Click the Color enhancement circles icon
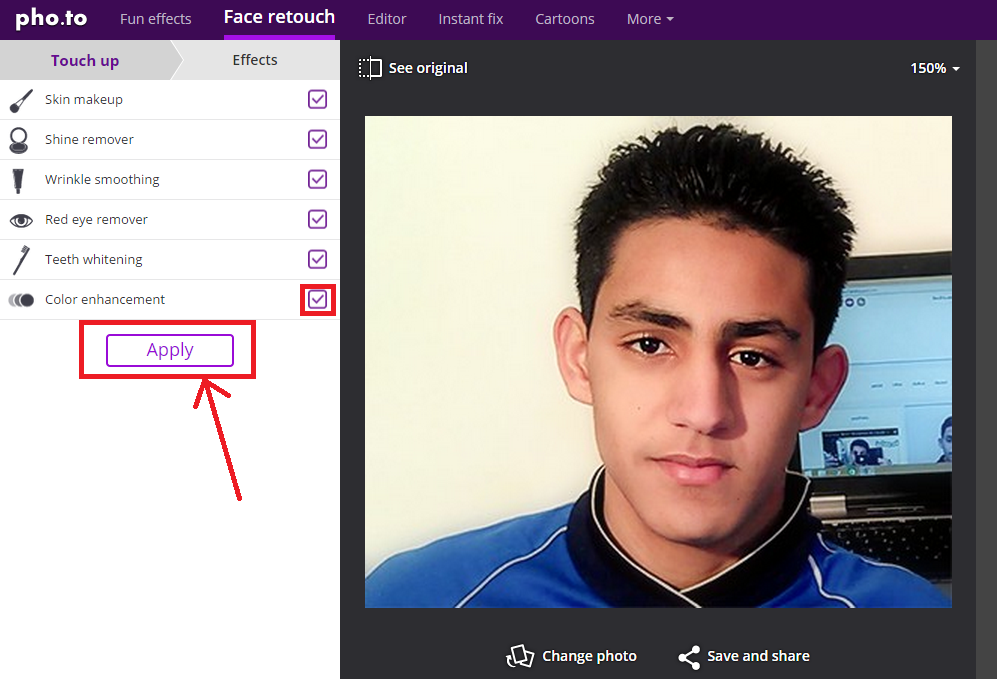997x679 pixels. click(x=21, y=300)
